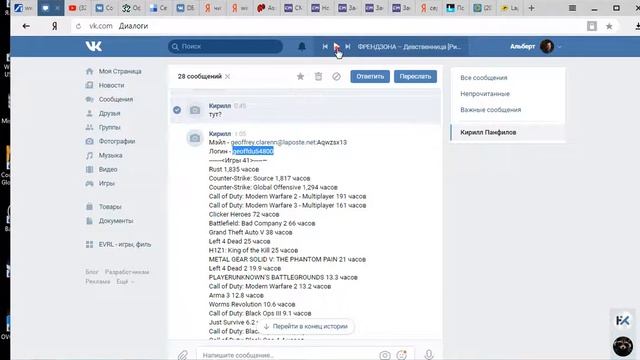Open Альберт profile dropdown arrow
640x360 pixels.
tap(560, 47)
